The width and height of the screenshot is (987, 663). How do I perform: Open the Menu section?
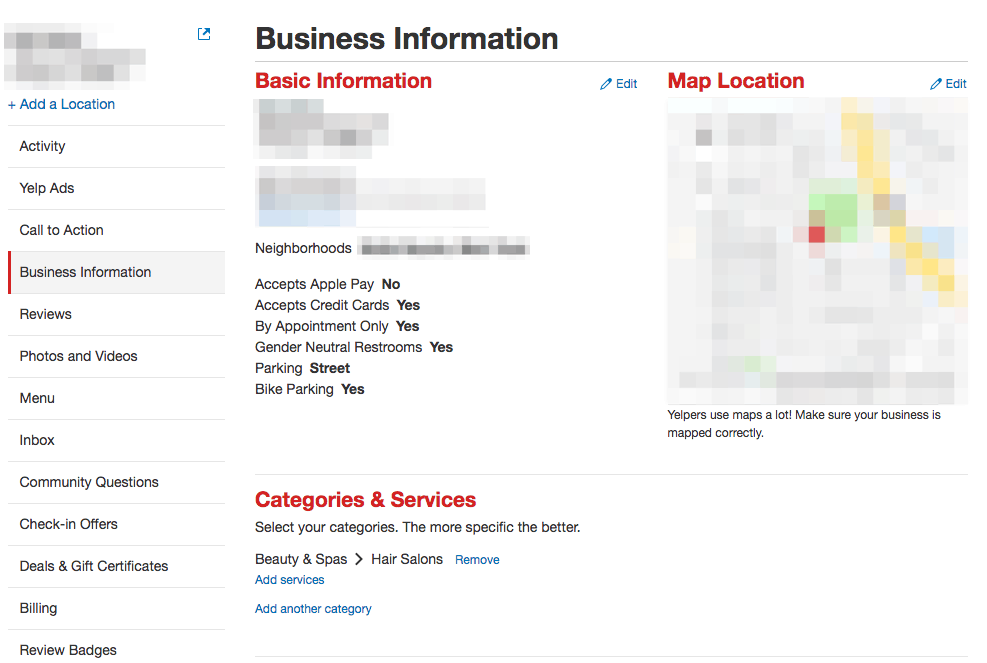(x=37, y=398)
